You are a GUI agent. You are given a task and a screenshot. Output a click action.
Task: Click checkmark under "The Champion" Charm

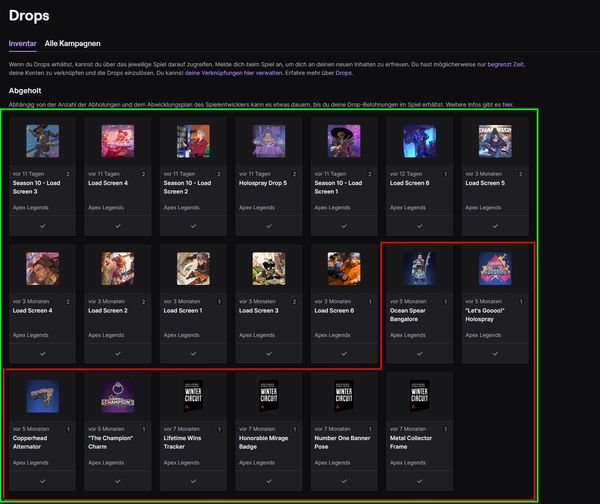(x=118, y=481)
